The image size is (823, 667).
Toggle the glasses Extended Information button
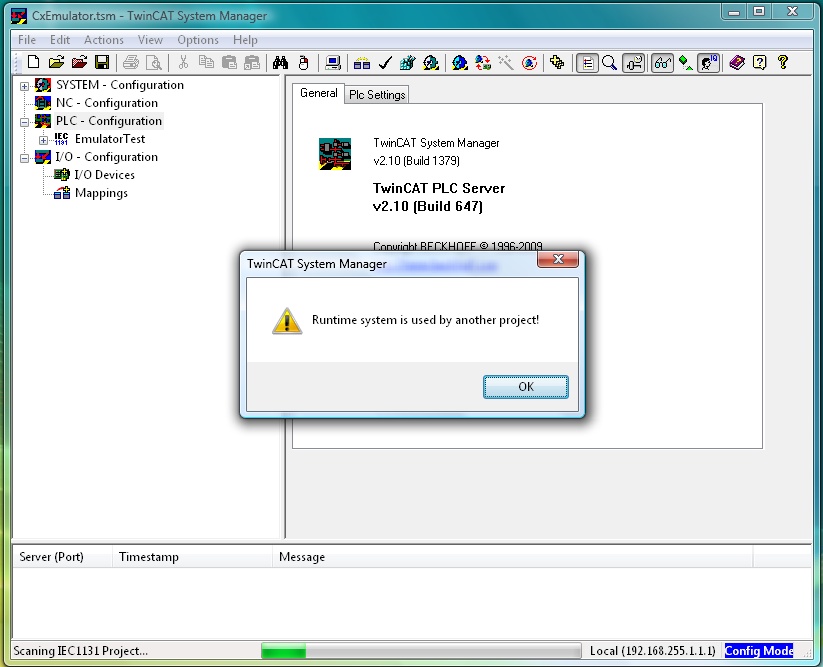[x=662, y=63]
